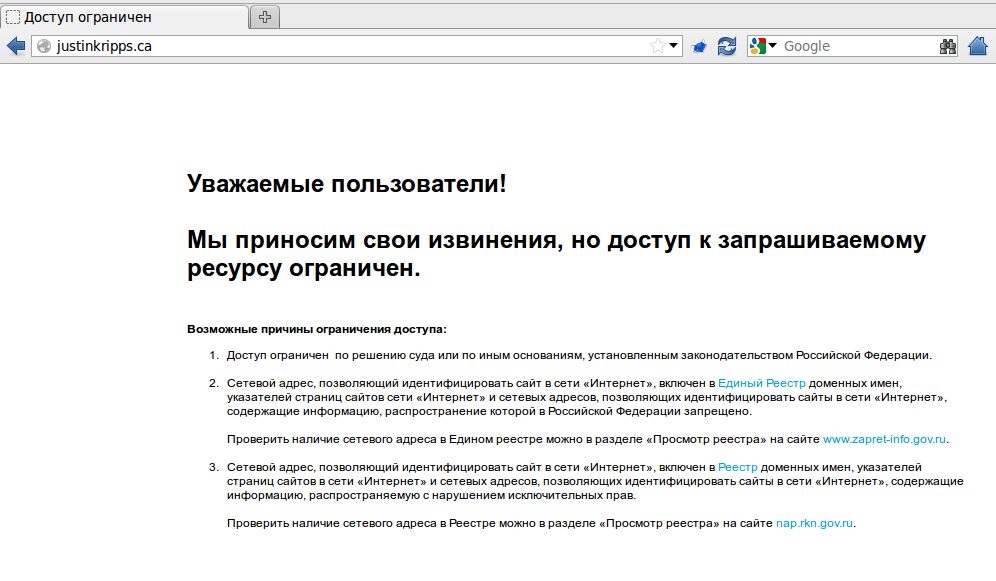Click the tab's page favicon placeholder
This screenshot has height=581, width=996.
pyautogui.click(x=13, y=17)
